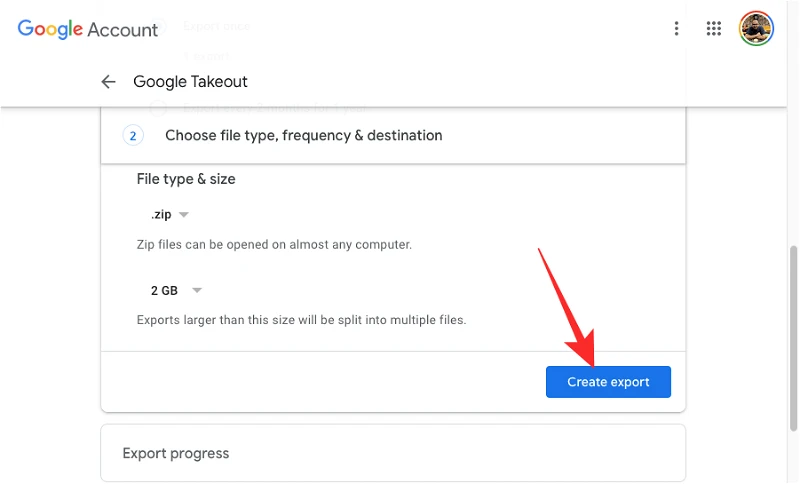Click the Google Takeout page title
This screenshot has height=484, width=800.
pos(190,82)
